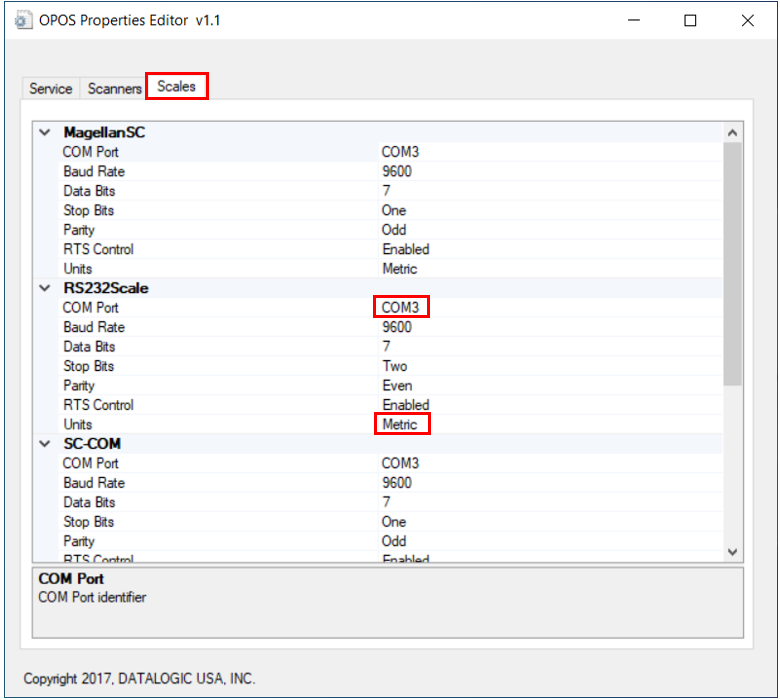The width and height of the screenshot is (780, 700).
Task: Select MagellanSC Parity value Odd
Action: (393, 230)
